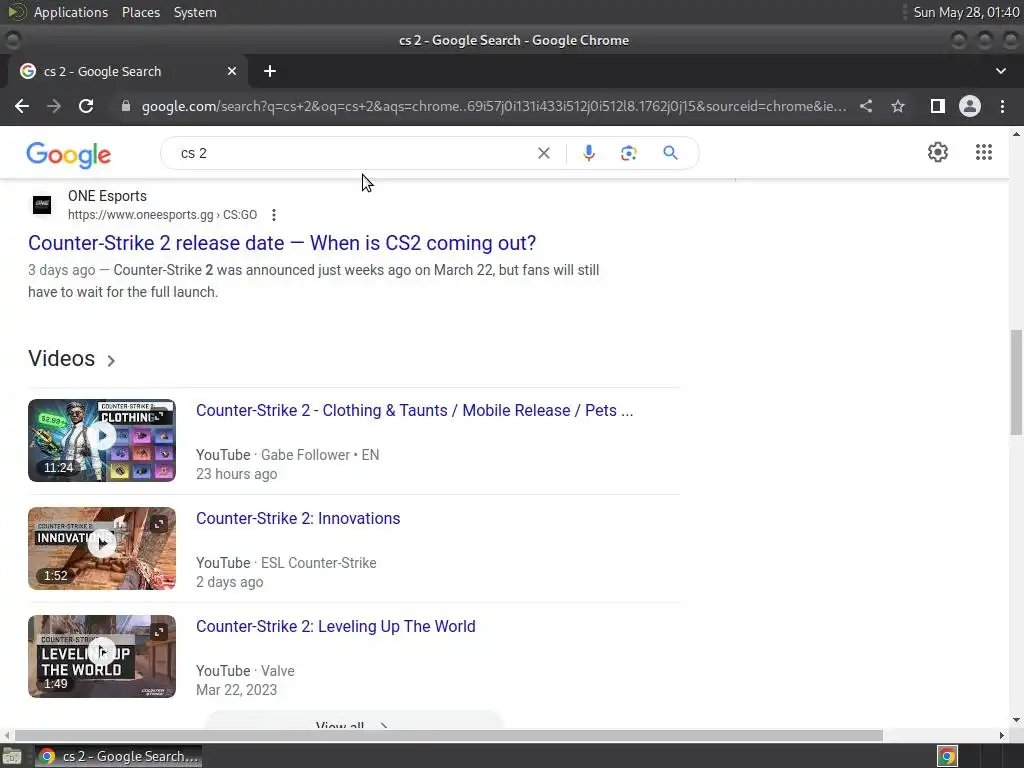The height and width of the screenshot is (768, 1024).
Task: Share this page from address bar
Action: pyautogui.click(x=866, y=106)
